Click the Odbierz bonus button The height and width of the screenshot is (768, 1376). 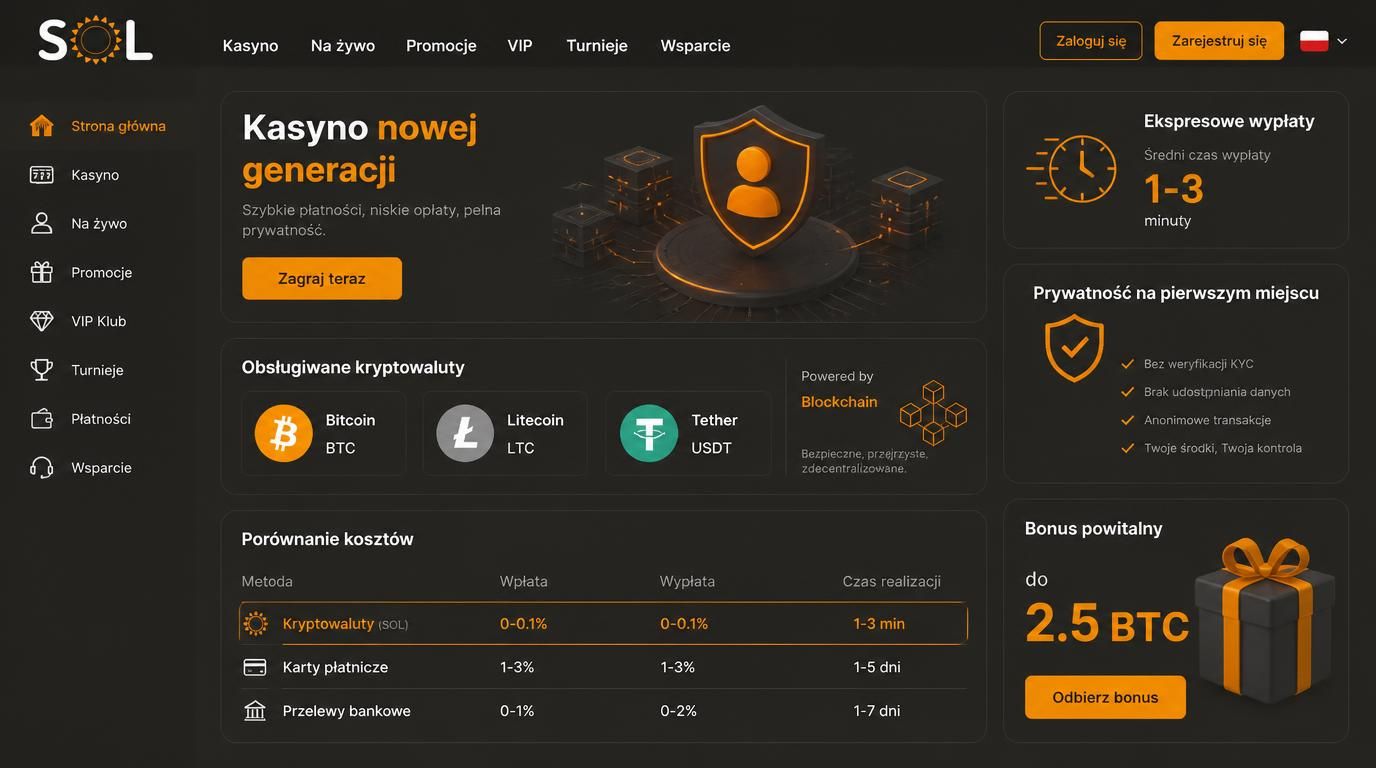[1105, 698]
